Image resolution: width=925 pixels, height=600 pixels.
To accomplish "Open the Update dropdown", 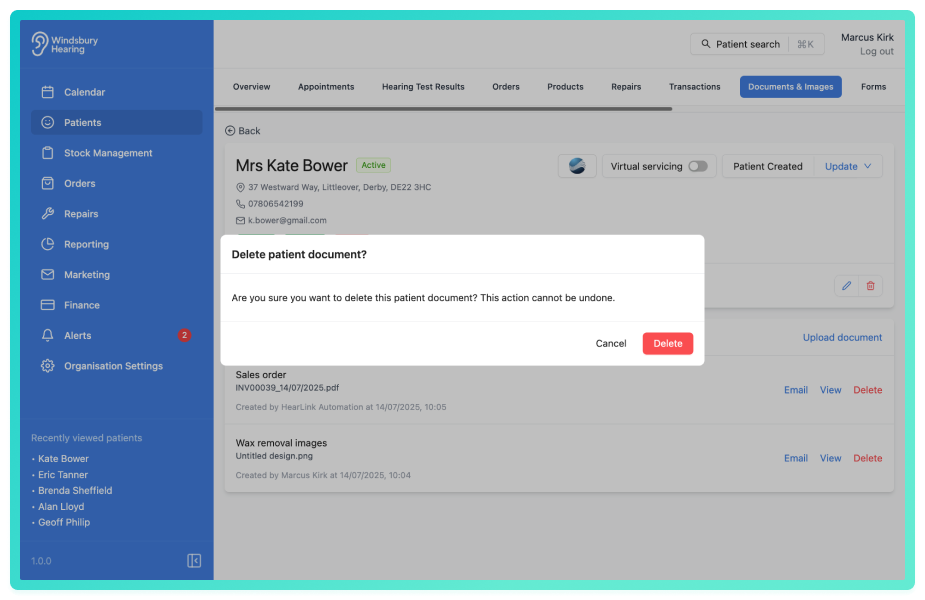I will [x=848, y=166].
